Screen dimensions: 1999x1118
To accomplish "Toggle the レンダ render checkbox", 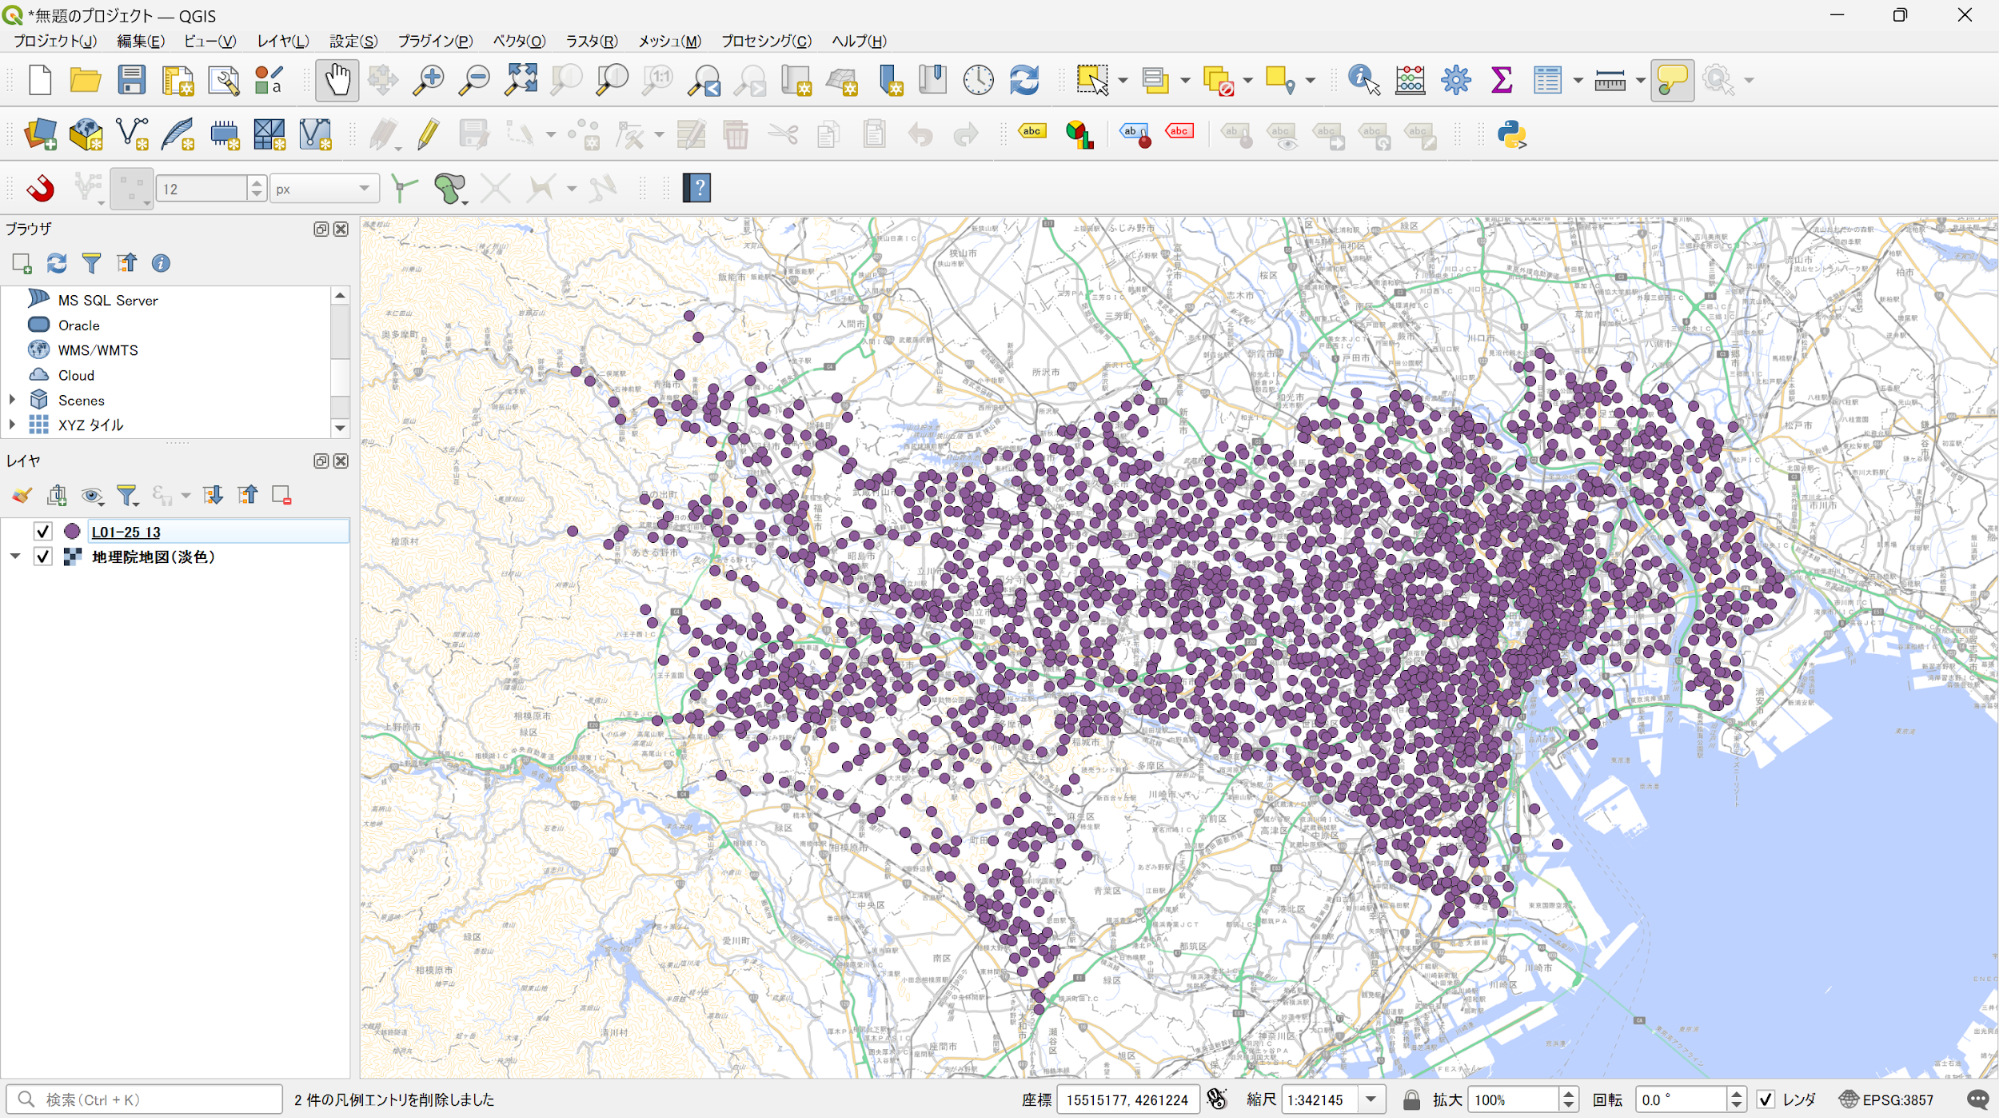I will [1766, 1099].
